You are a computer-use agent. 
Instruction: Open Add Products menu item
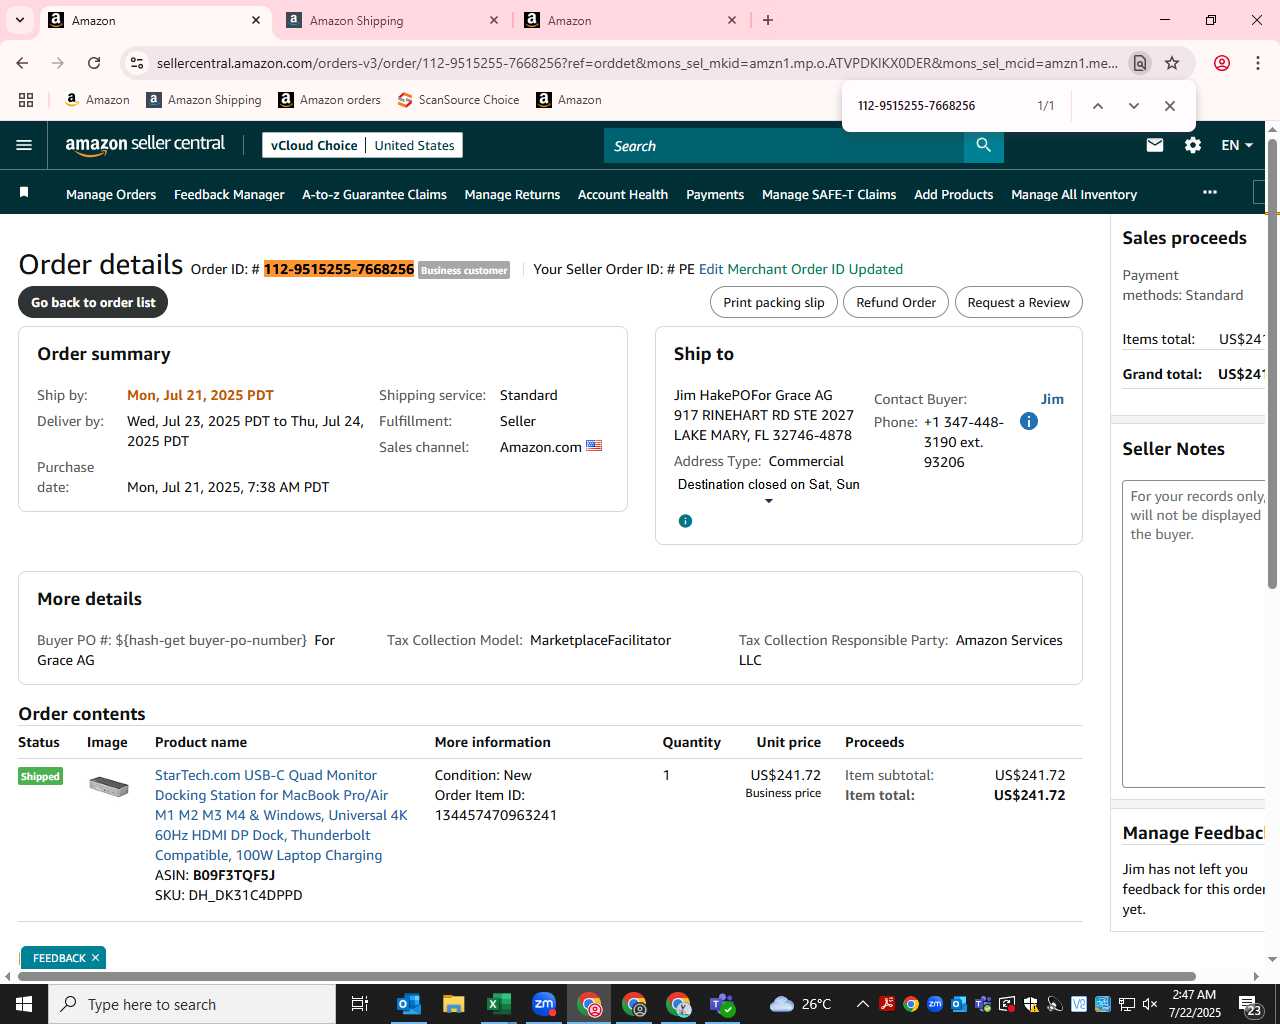953,194
